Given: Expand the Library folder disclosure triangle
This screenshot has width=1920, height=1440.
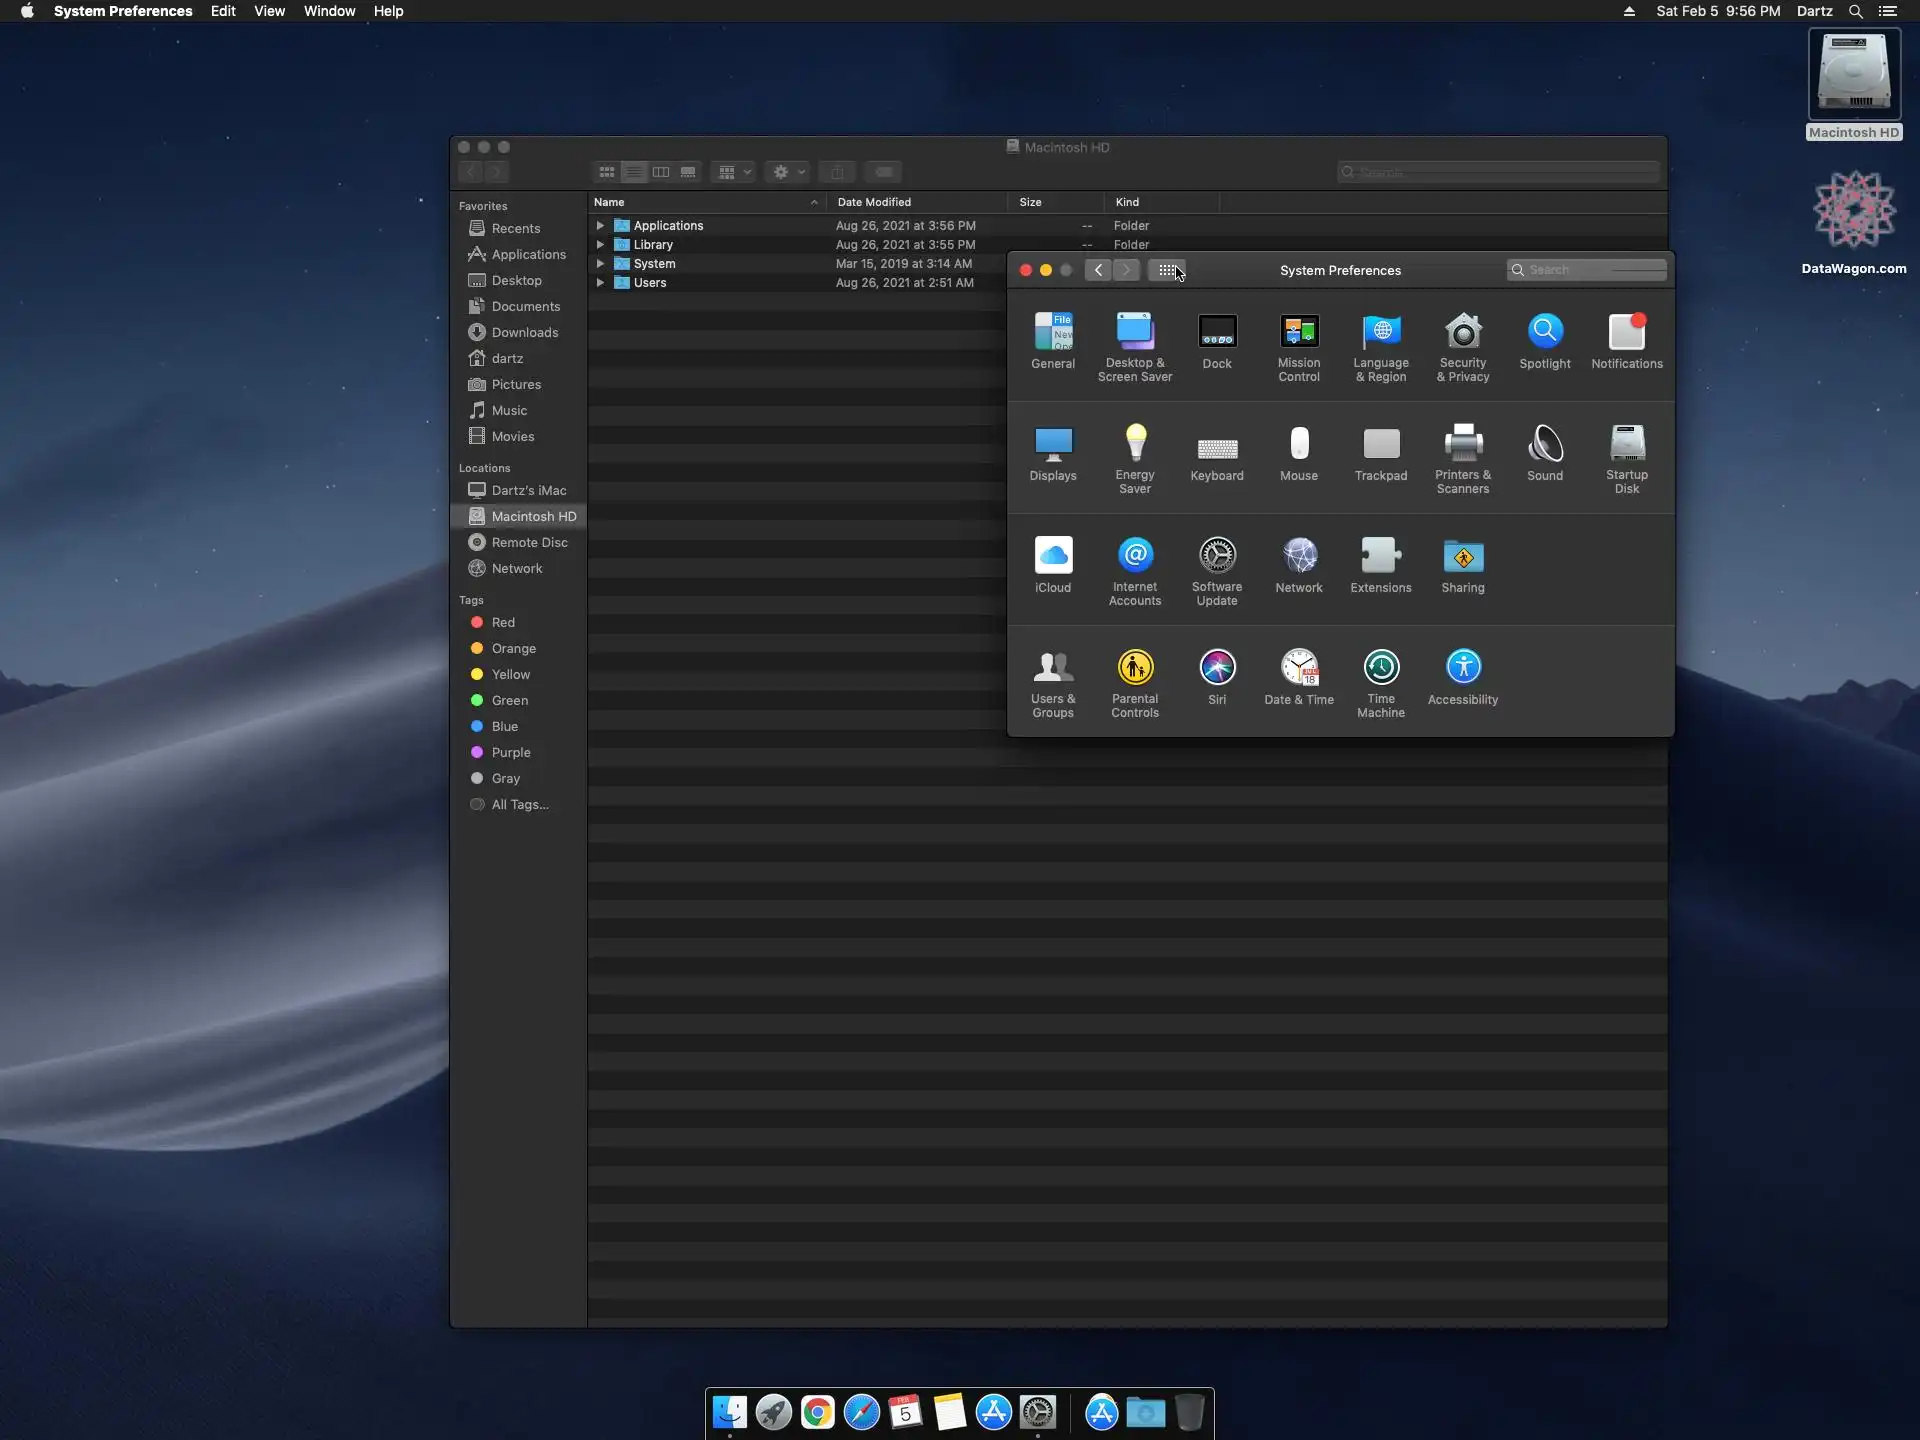Looking at the screenshot, I should (600, 245).
